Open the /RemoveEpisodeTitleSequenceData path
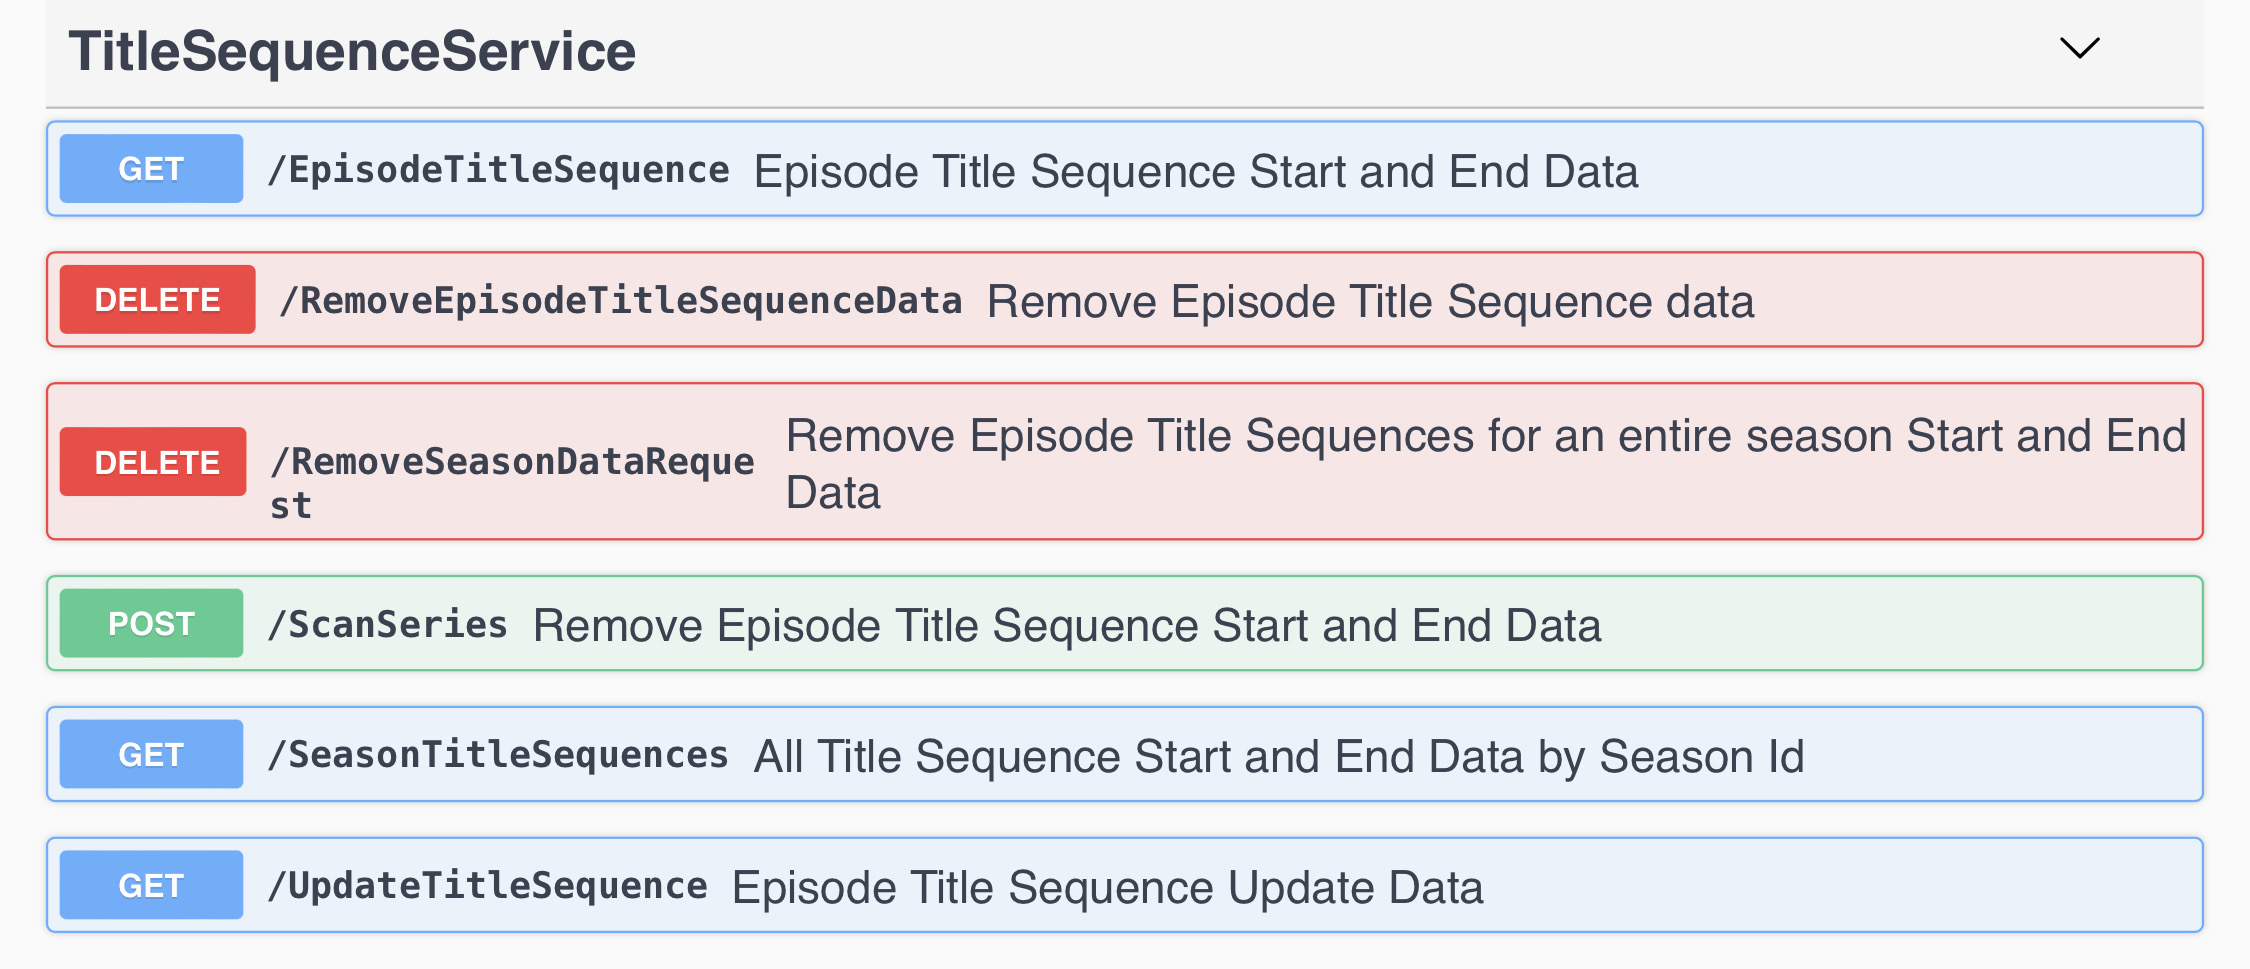The width and height of the screenshot is (2250, 969). click(x=620, y=301)
